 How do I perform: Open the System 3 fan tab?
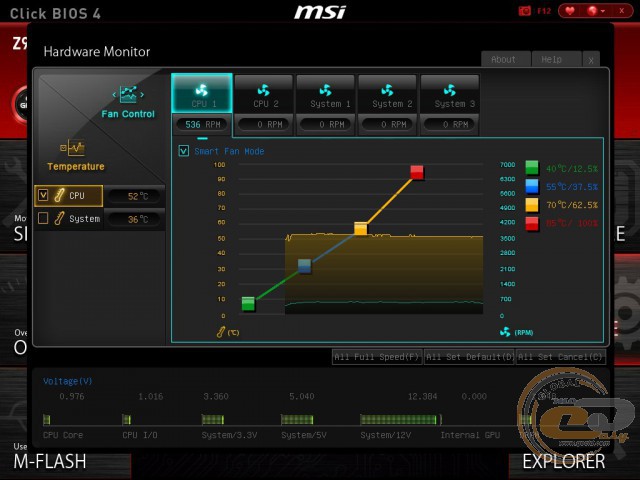point(450,94)
